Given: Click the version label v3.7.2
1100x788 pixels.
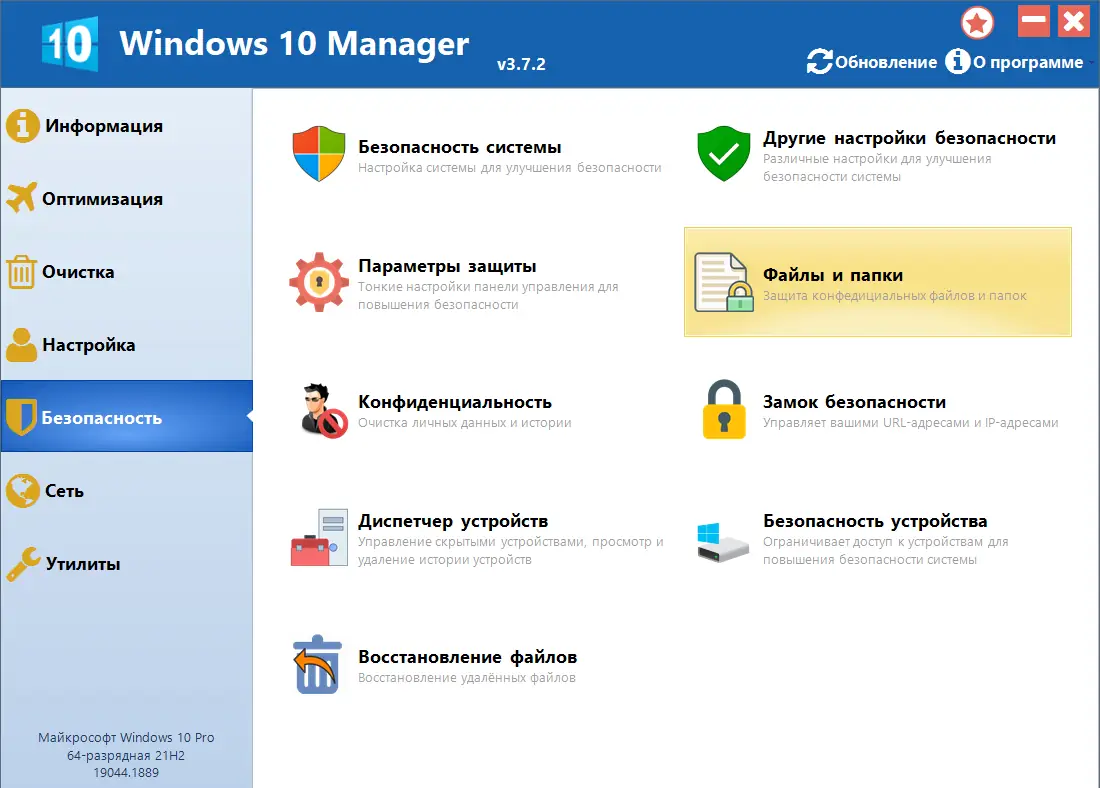Looking at the screenshot, I should (521, 64).
